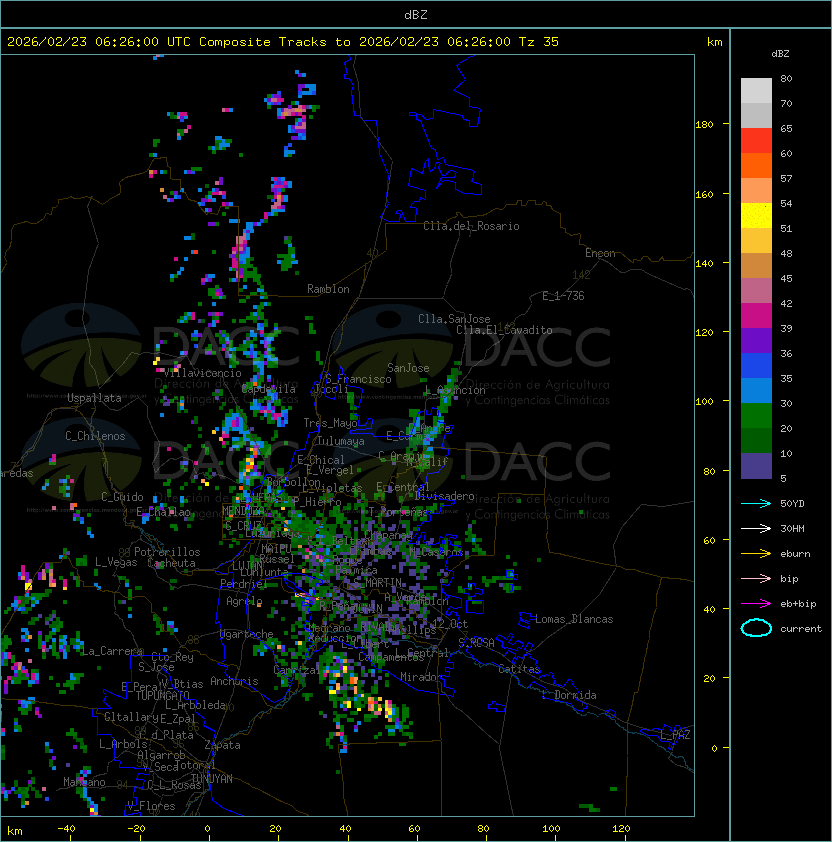This screenshot has width=832, height=842.
Task: Click the 'Clla.SanJose' map label
Action: [454, 319]
